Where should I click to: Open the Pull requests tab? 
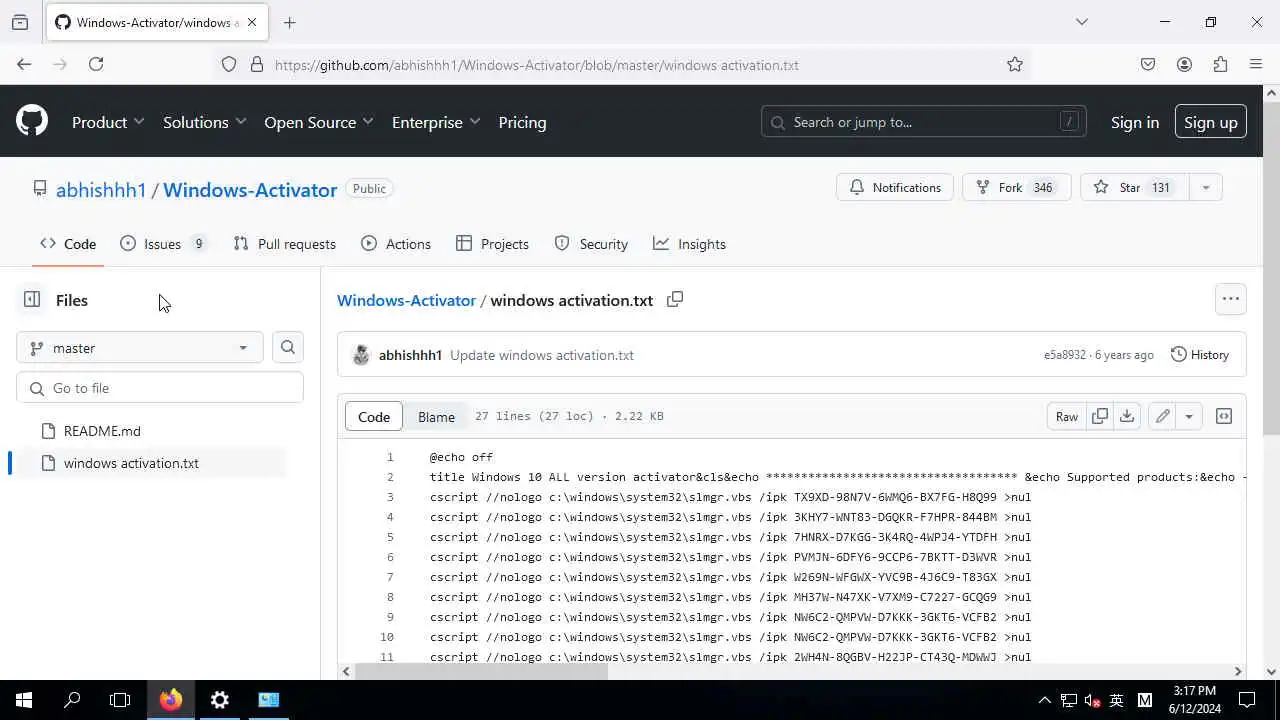[285, 244]
